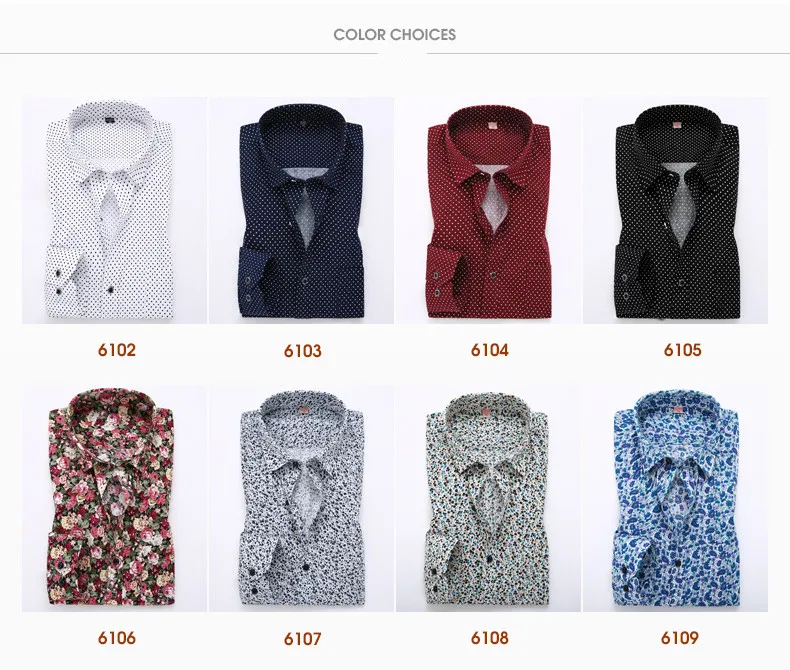The width and height of the screenshot is (790, 670).
Task: Select the rose floral shirt 6106
Action: 114,499
